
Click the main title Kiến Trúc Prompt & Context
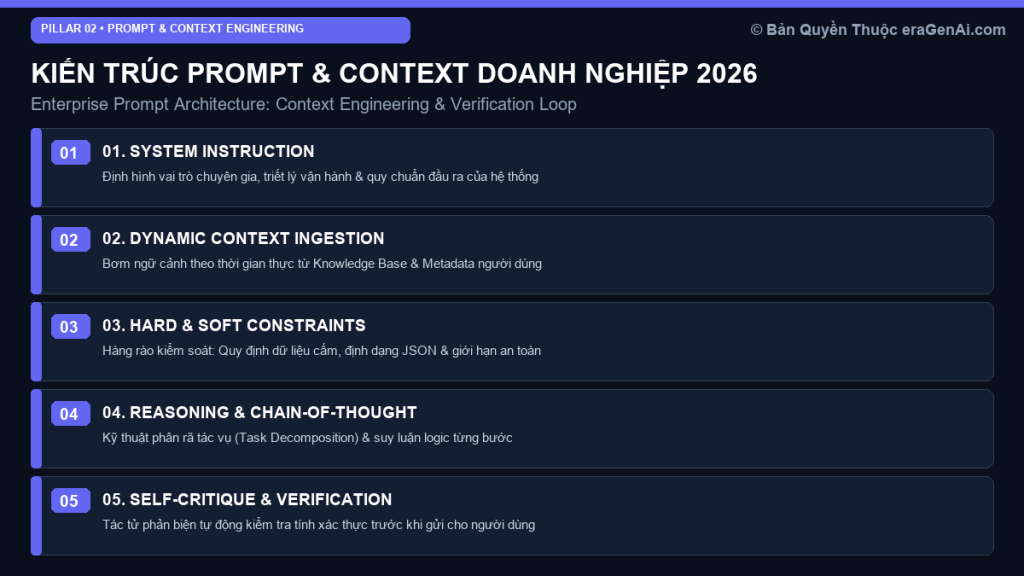394,74
